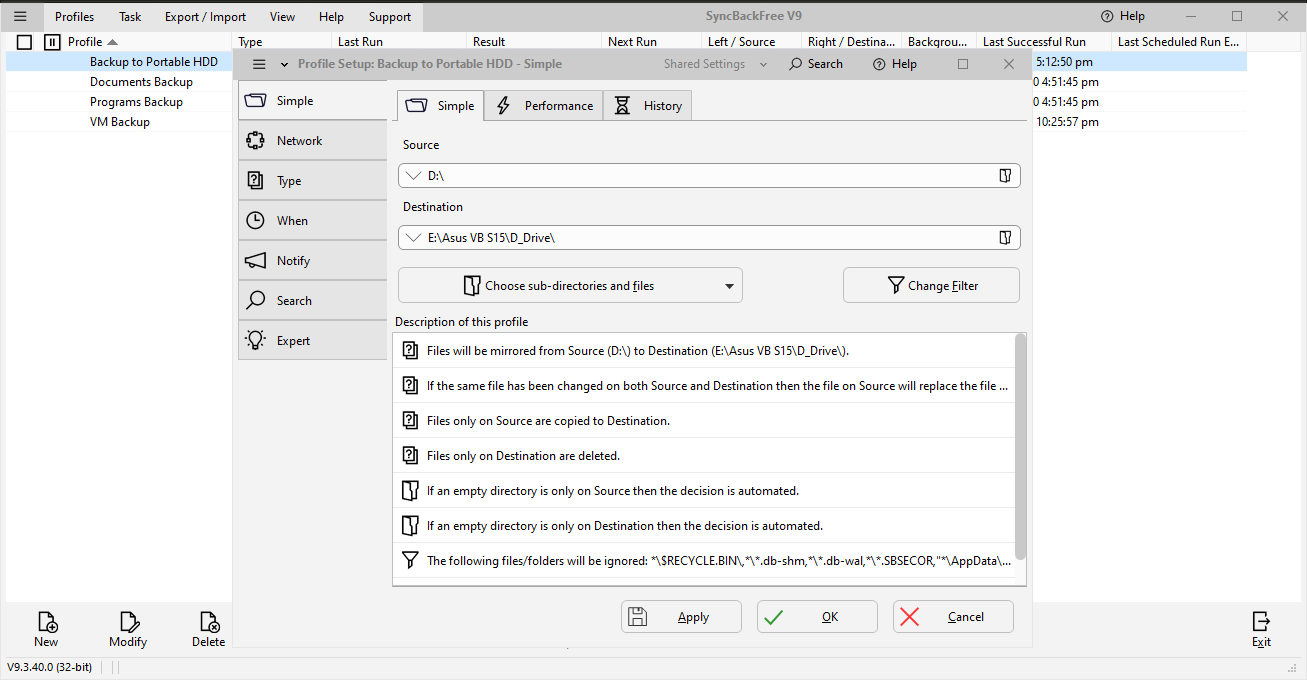Click Search in Profile Setup title bar
Screen dimensions: 1307x680
click(815, 64)
